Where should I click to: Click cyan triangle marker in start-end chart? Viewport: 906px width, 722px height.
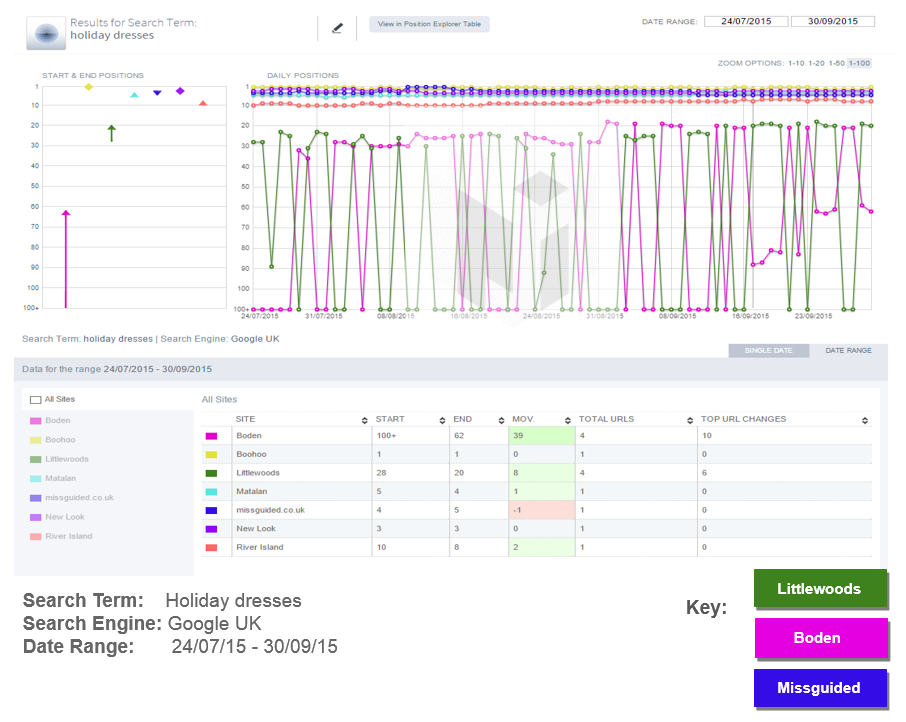(134, 95)
